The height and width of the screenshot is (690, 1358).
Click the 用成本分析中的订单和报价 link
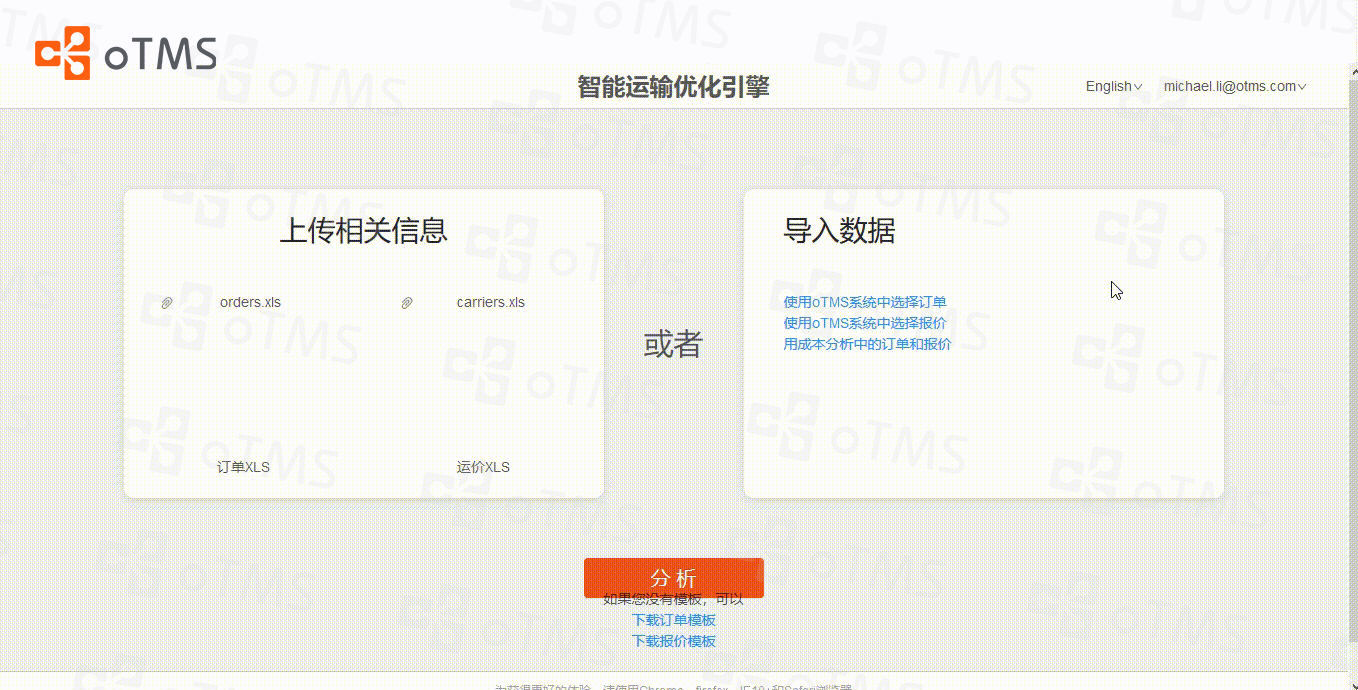[x=867, y=344]
